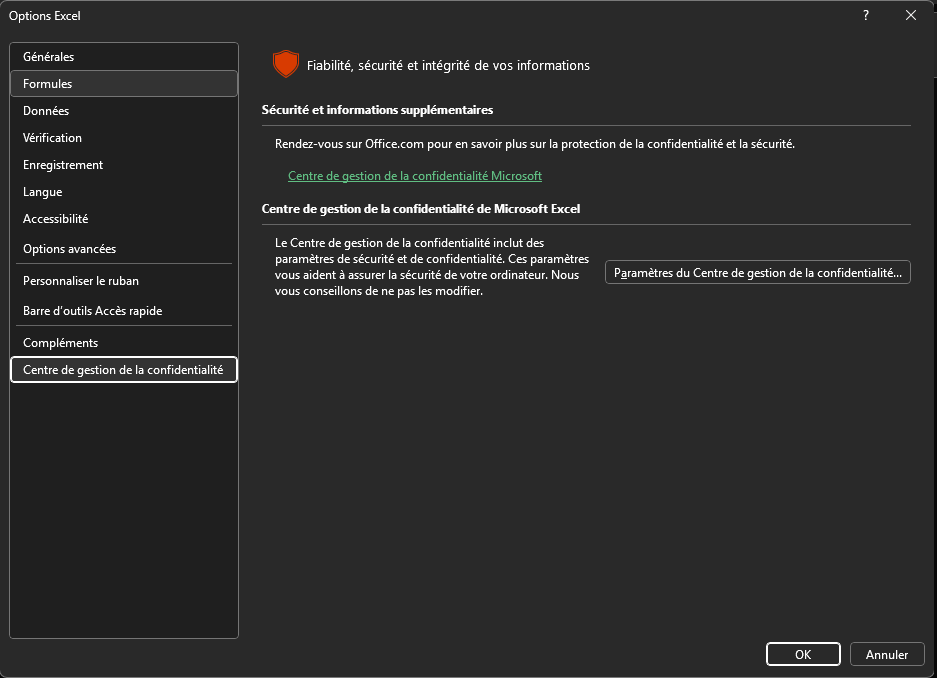Click the help question mark icon
Image resolution: width=937 pixels, height=678 pixels.
pos(866,16)
